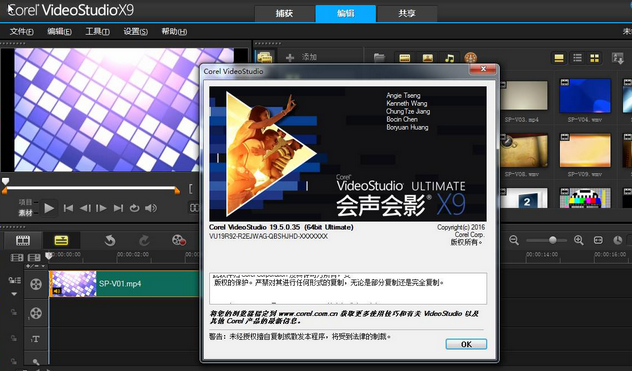Viewport: 632px width, 371px height.
Task: Open the 编辑(E) menu
Action: coord(60,31)
